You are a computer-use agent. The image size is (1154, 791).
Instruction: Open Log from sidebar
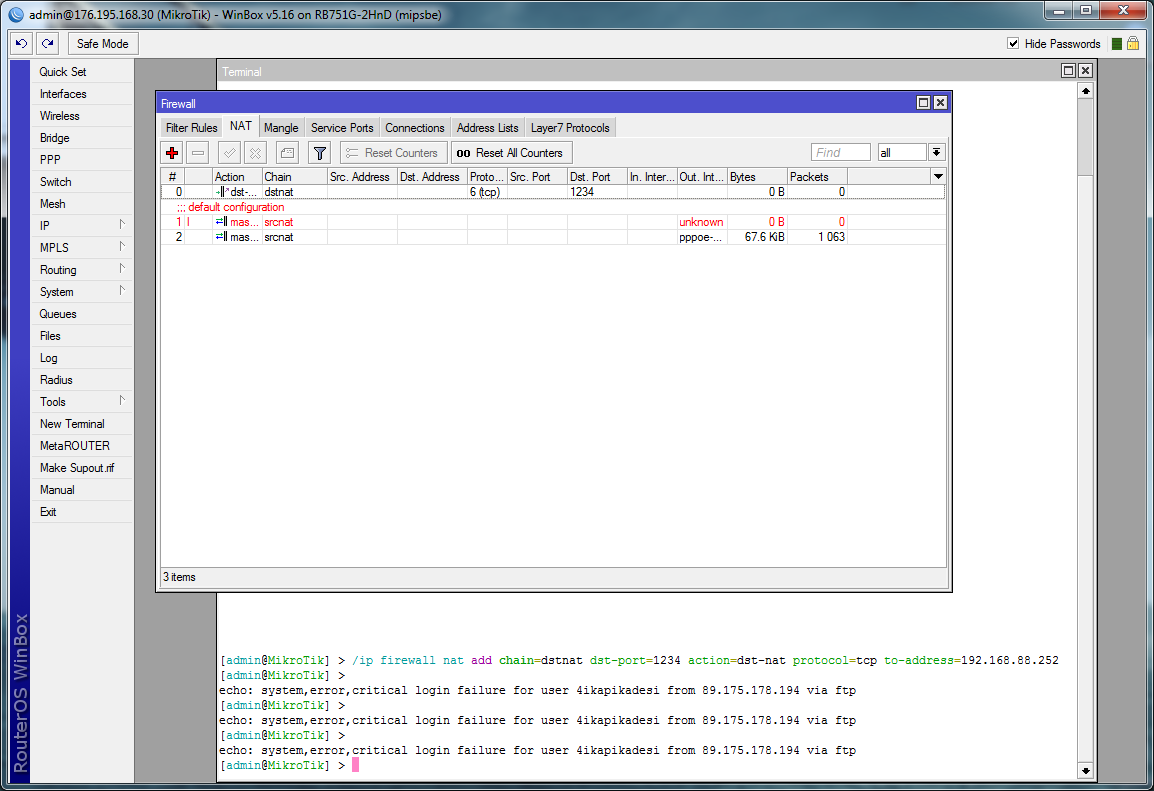point(82,358)
